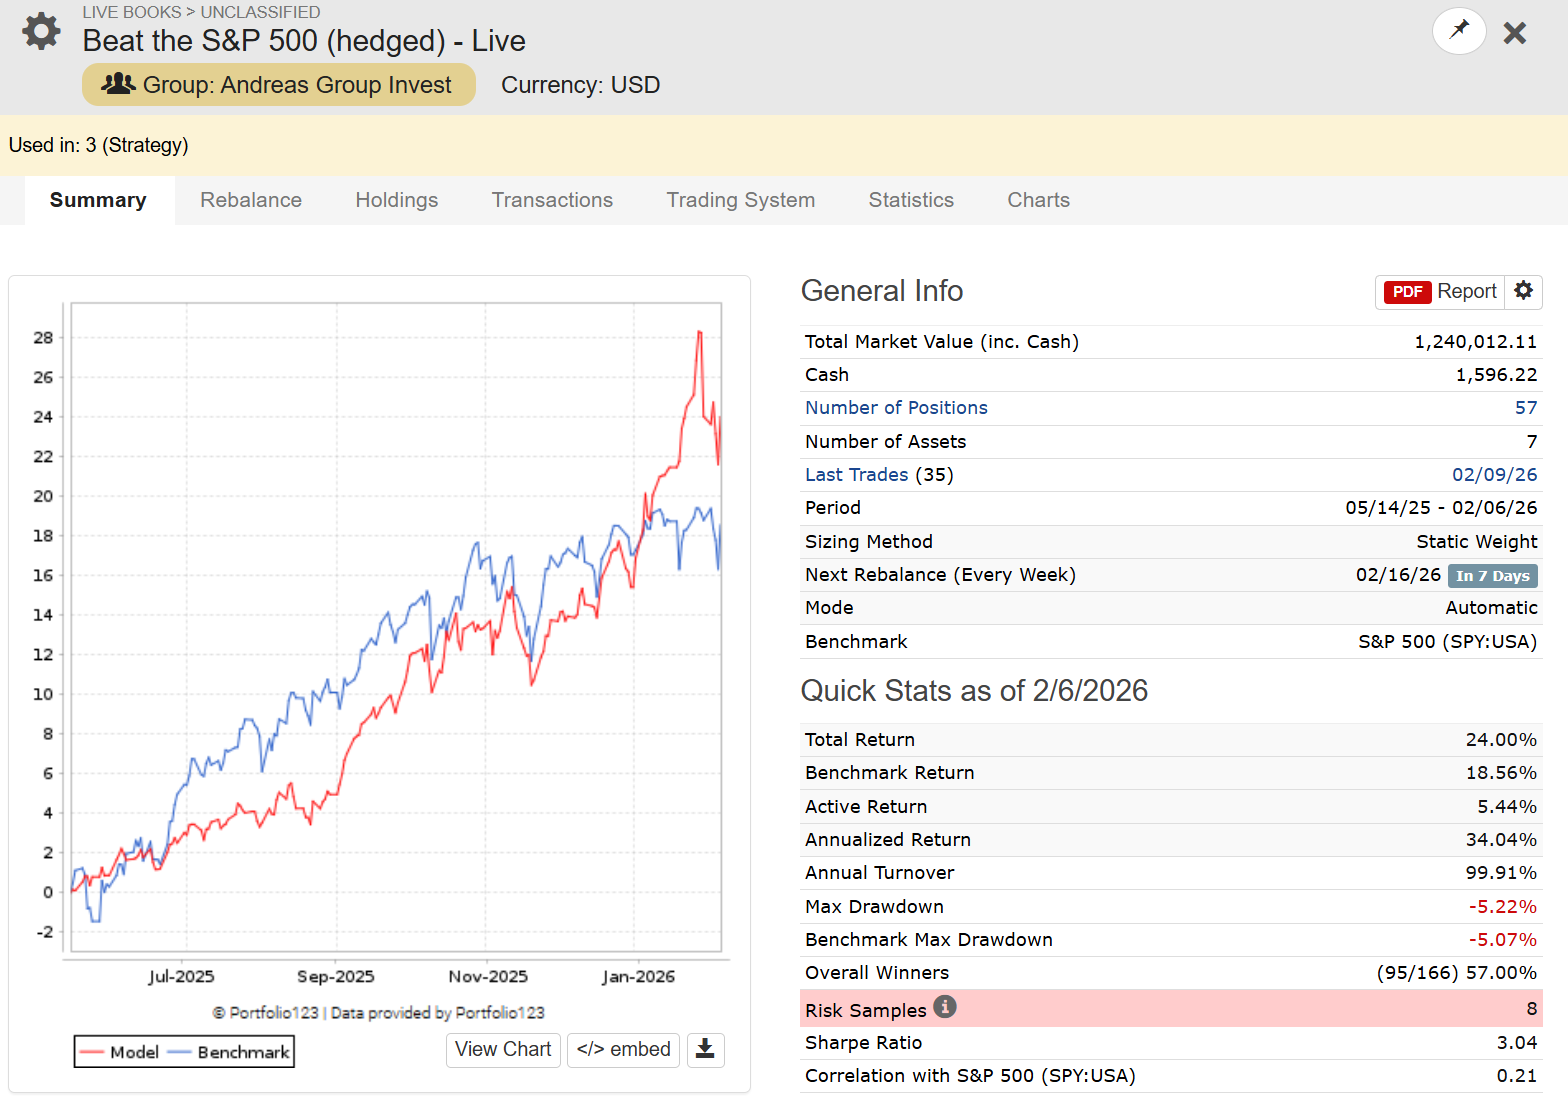Image resolution: width=1568 pixels, height=1110 pixels.
Task: Click the Active Return 5.44% value
Action: click(x=1507, y=807)
